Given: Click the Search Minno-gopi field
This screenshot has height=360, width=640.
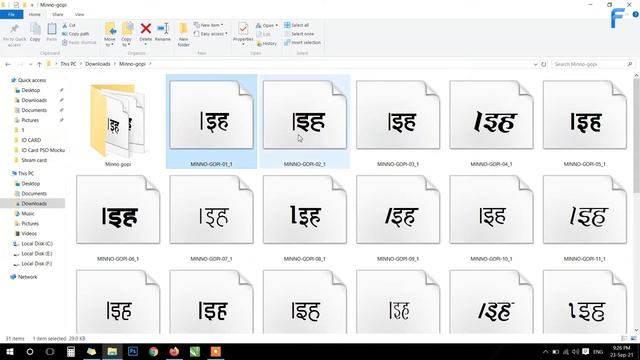Looking at the screenshot, I should coord(593,64).
